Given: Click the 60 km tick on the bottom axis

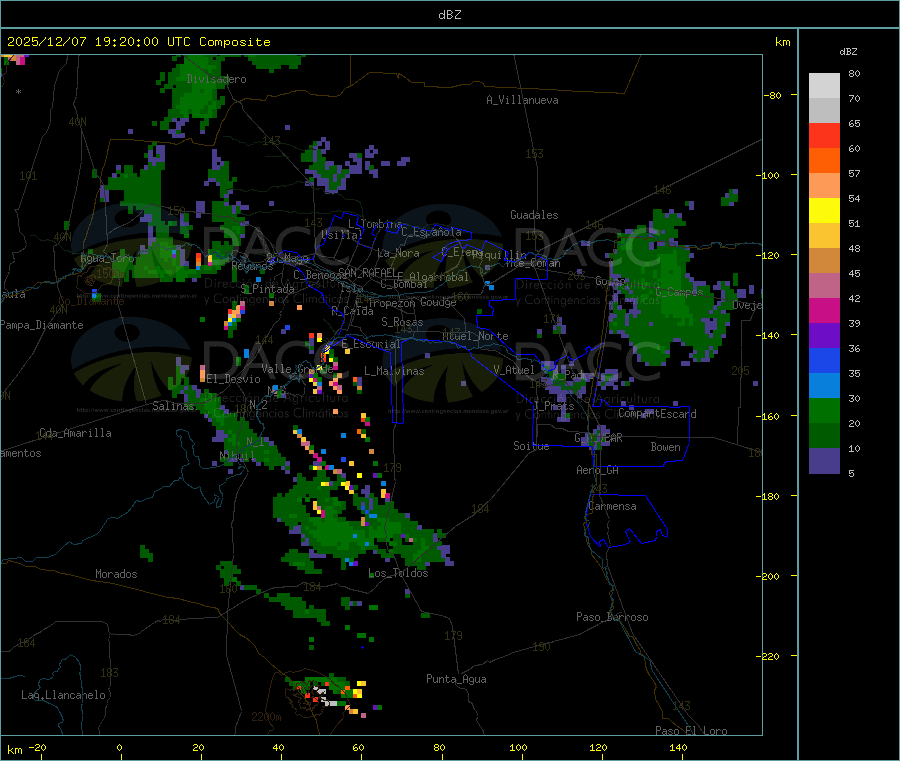Looking at the screenshot, I should (x=358, y=748).
